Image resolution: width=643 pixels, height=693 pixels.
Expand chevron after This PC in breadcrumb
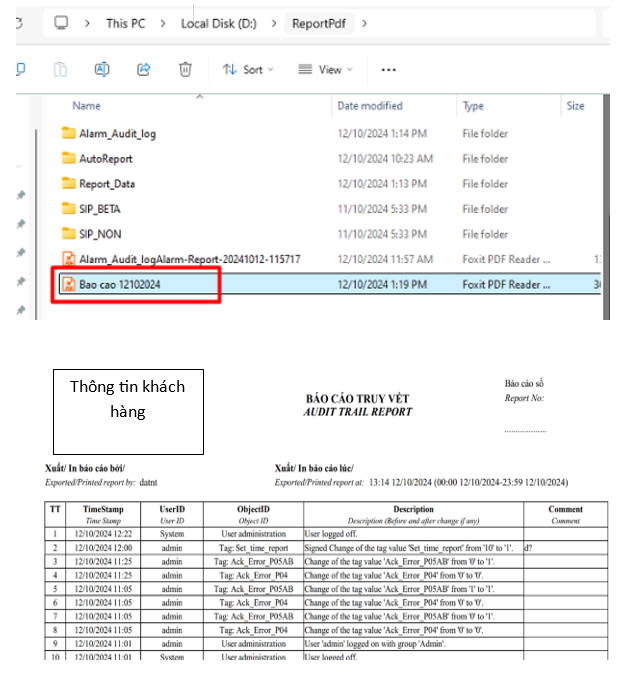(162, 23)
